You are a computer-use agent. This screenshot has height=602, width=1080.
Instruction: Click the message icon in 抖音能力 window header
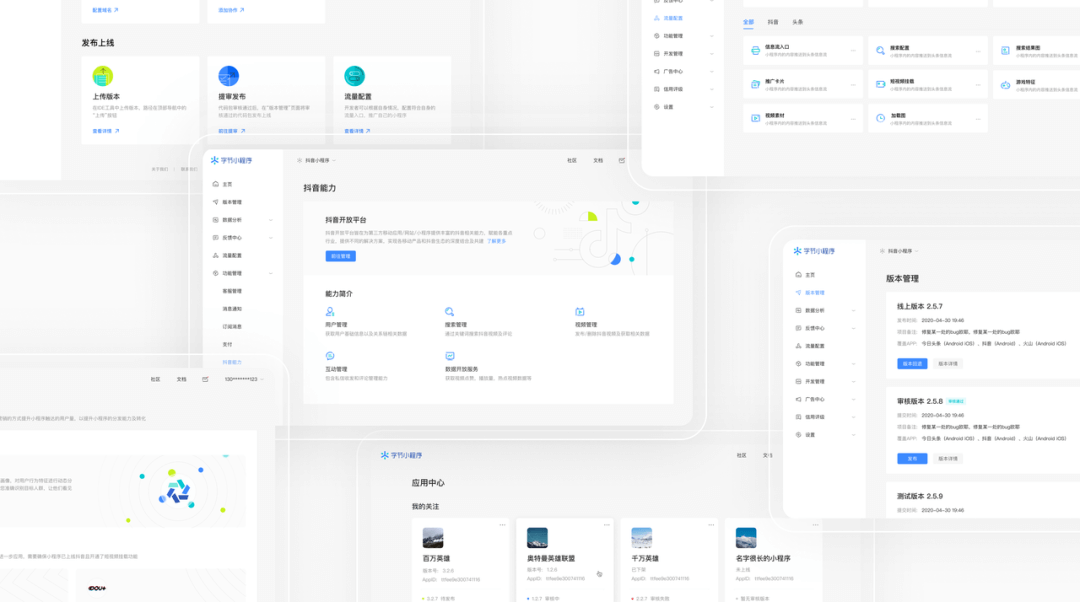(621, 160)
